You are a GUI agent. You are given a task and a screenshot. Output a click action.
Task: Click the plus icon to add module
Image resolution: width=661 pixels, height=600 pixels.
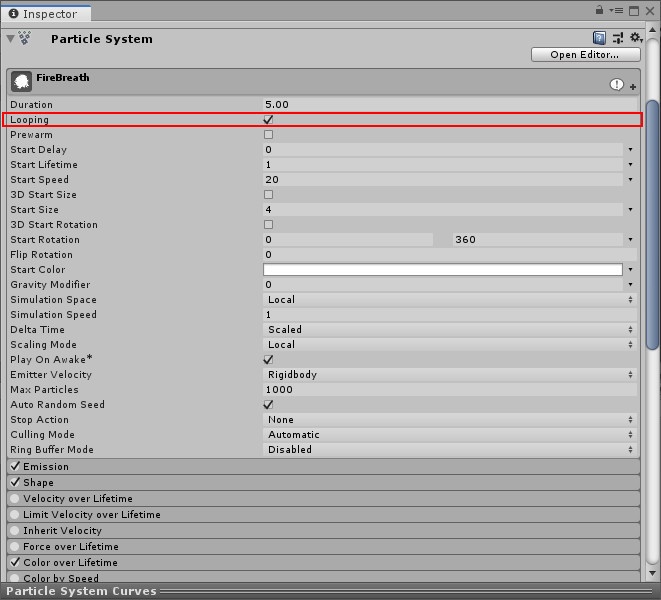pyautogui.click(x=633, y=87)
